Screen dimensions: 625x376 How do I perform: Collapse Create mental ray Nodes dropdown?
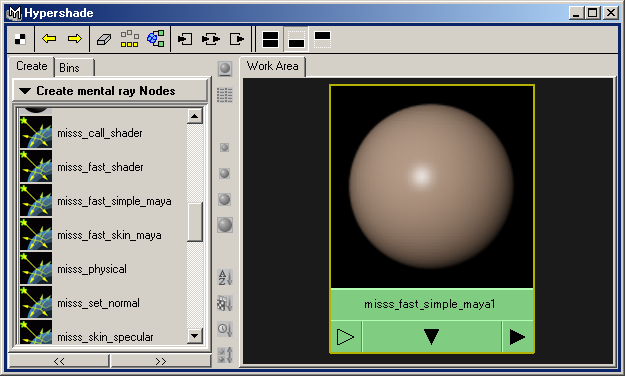(110, 91)
